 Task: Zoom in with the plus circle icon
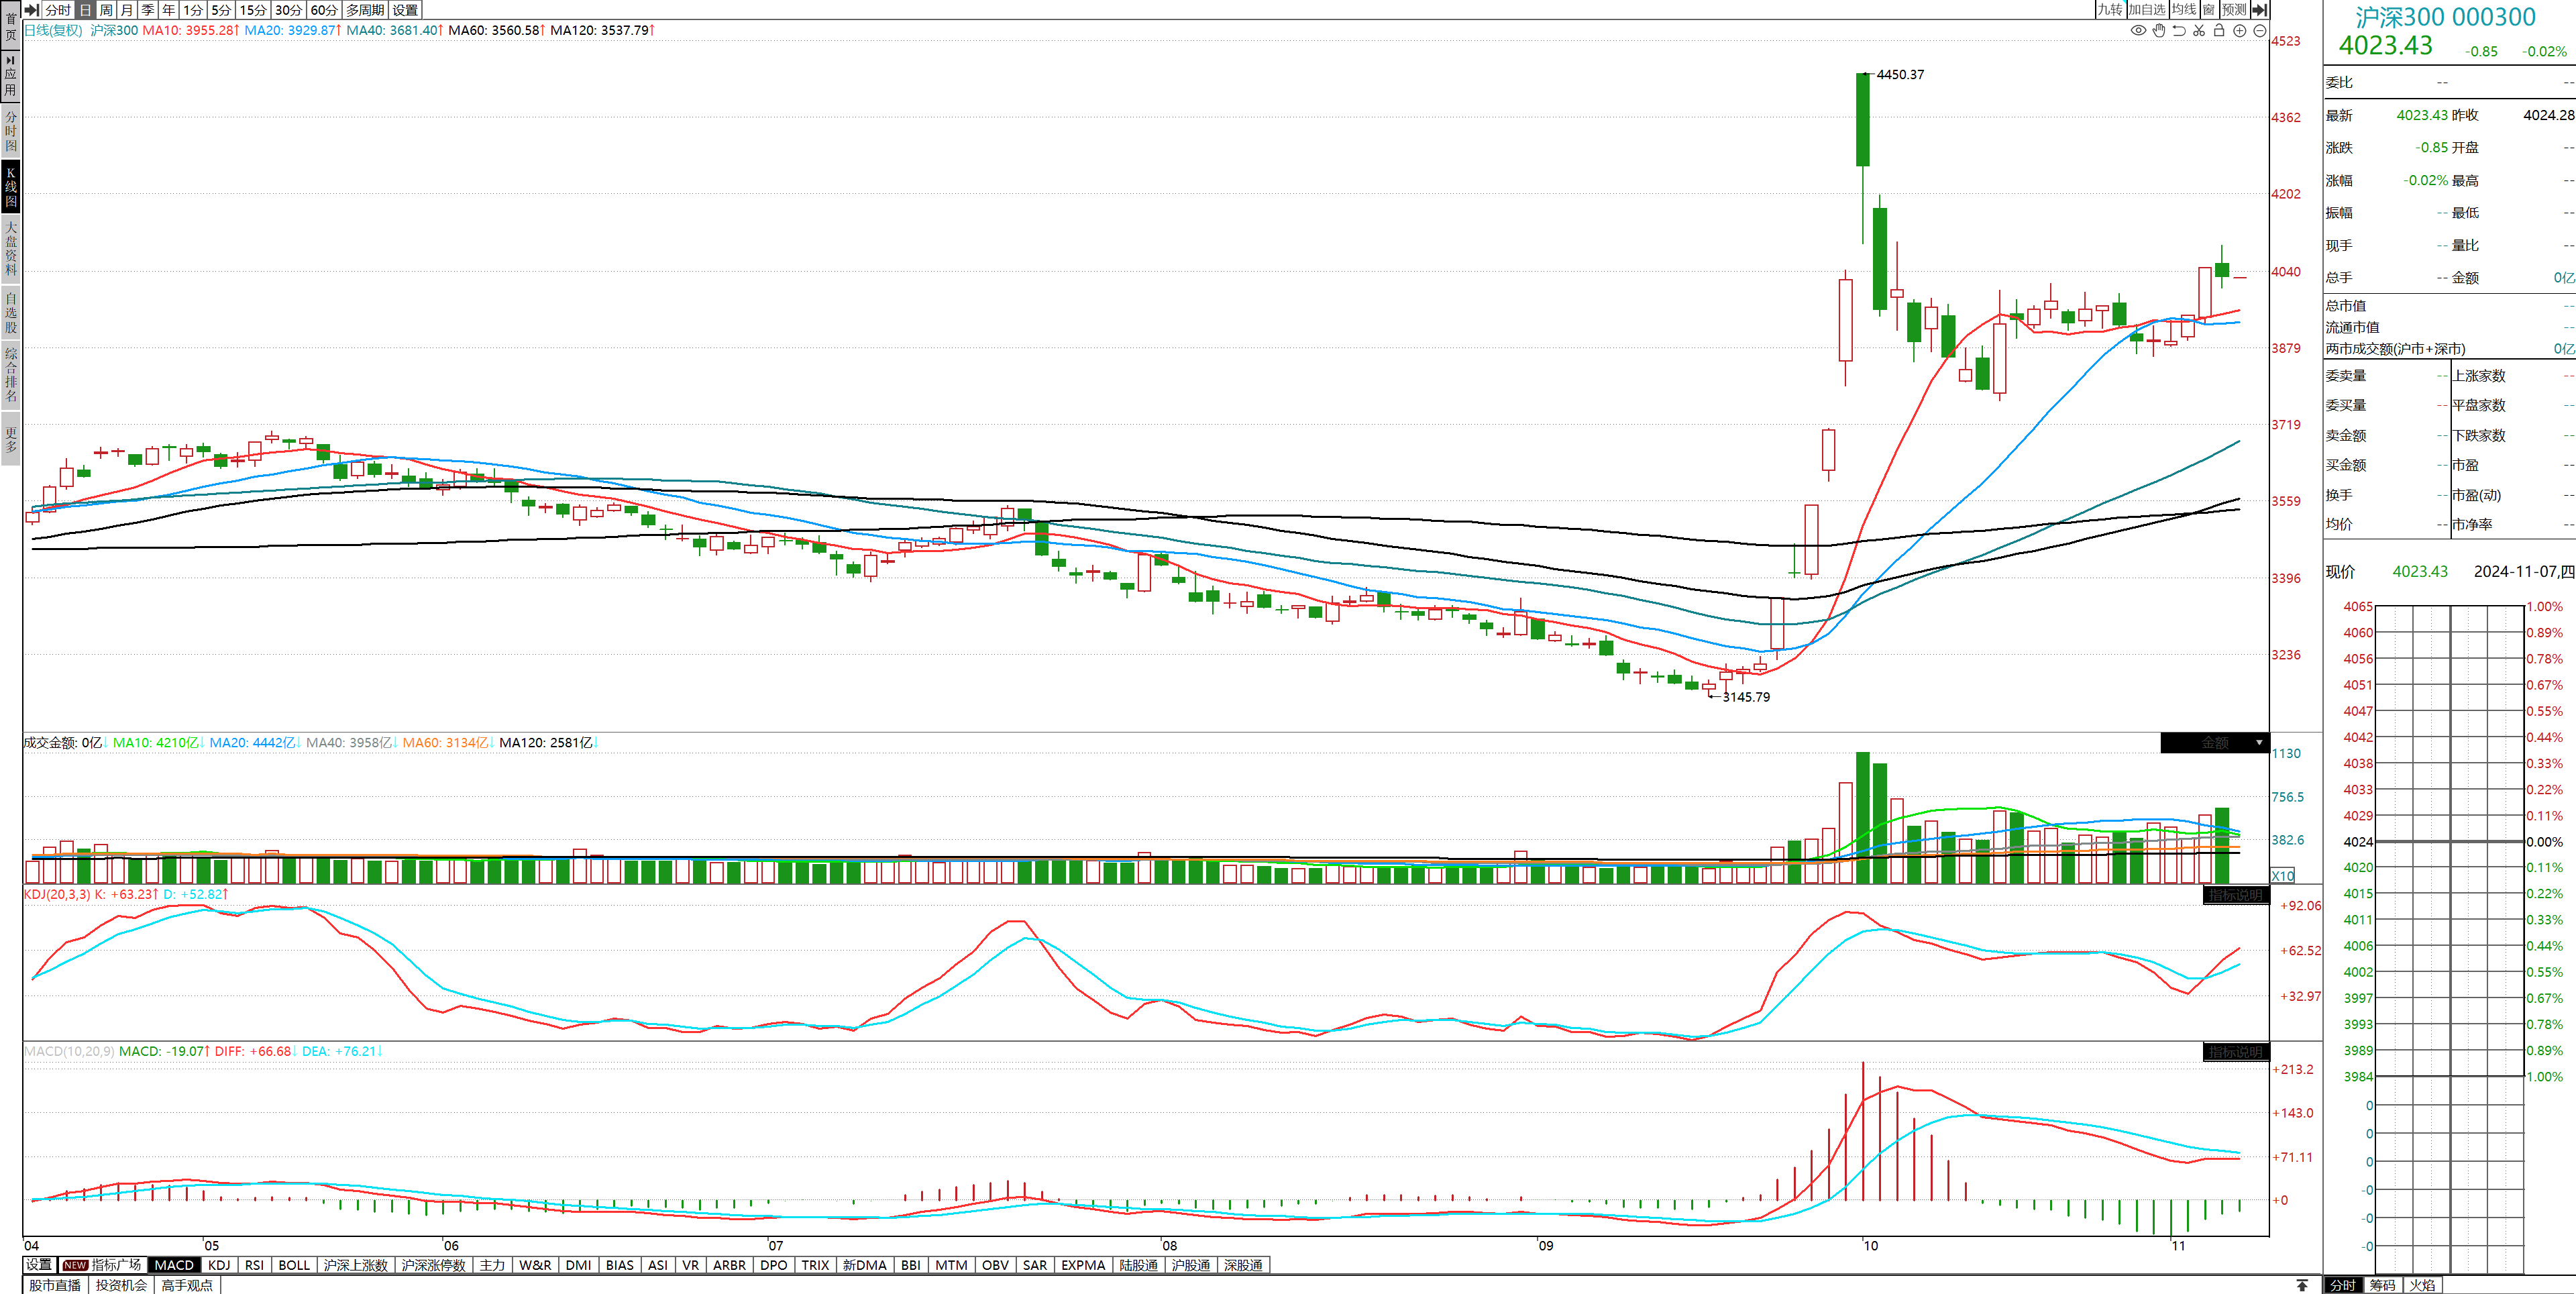tap(2240, 30)
